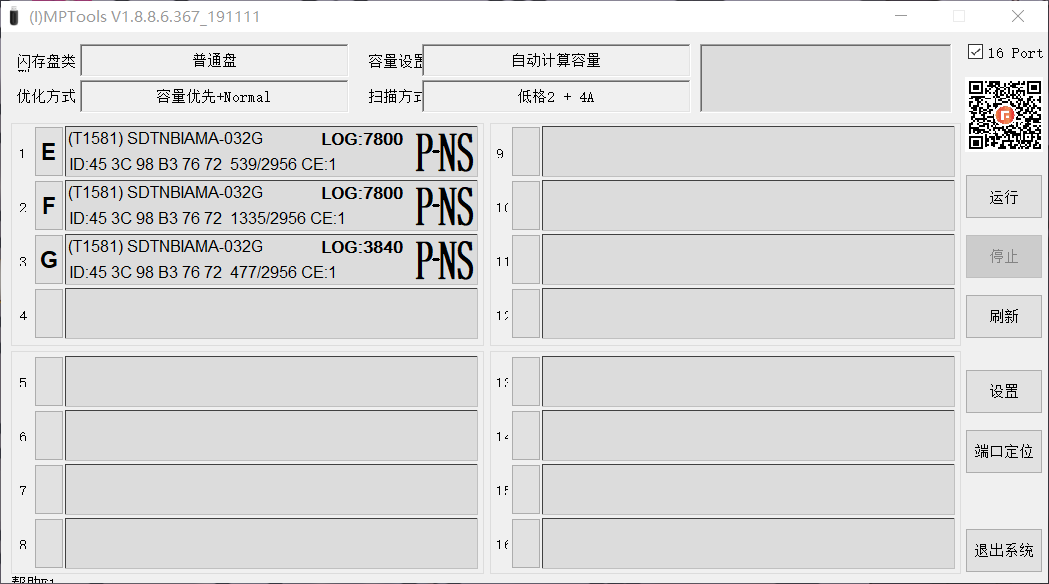Open 设置 (Settings) button
The width and height of the screenshot is (1049, 584).
[1004, 391]
